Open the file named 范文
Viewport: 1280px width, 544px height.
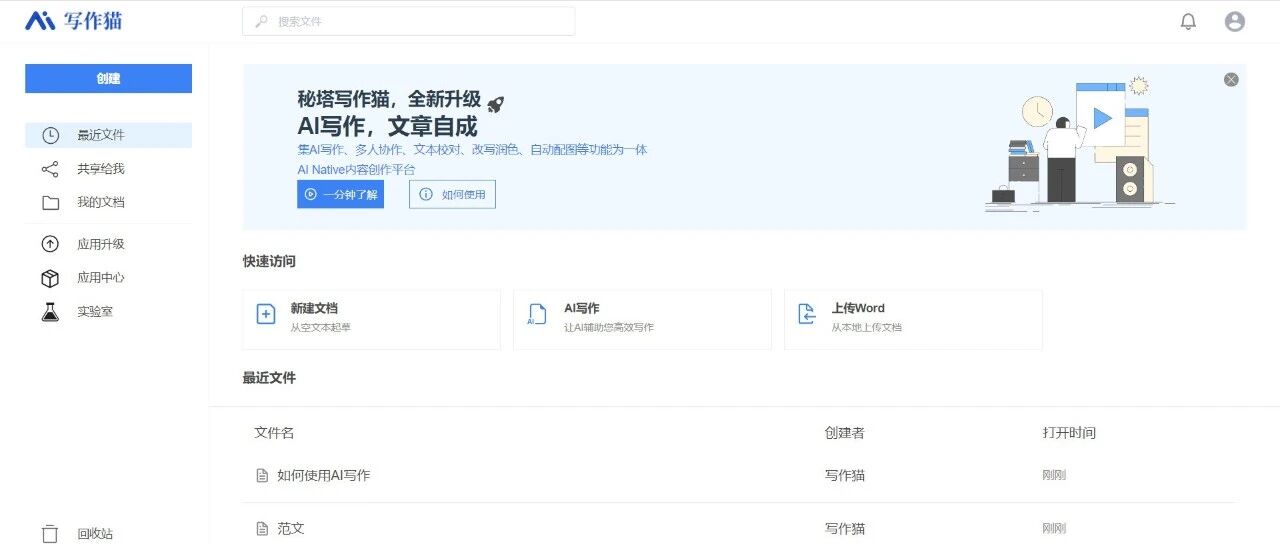coord(291,528)
